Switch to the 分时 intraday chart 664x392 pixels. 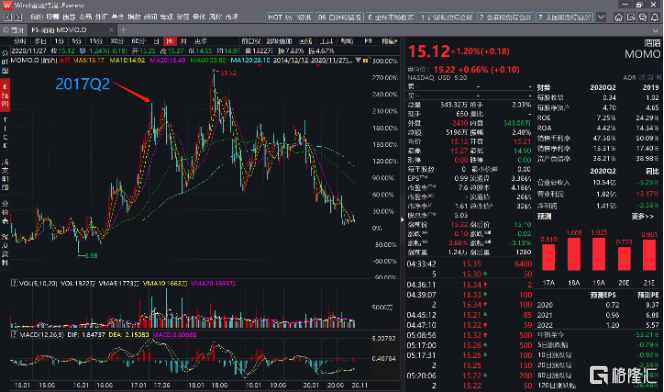[20, 41]
